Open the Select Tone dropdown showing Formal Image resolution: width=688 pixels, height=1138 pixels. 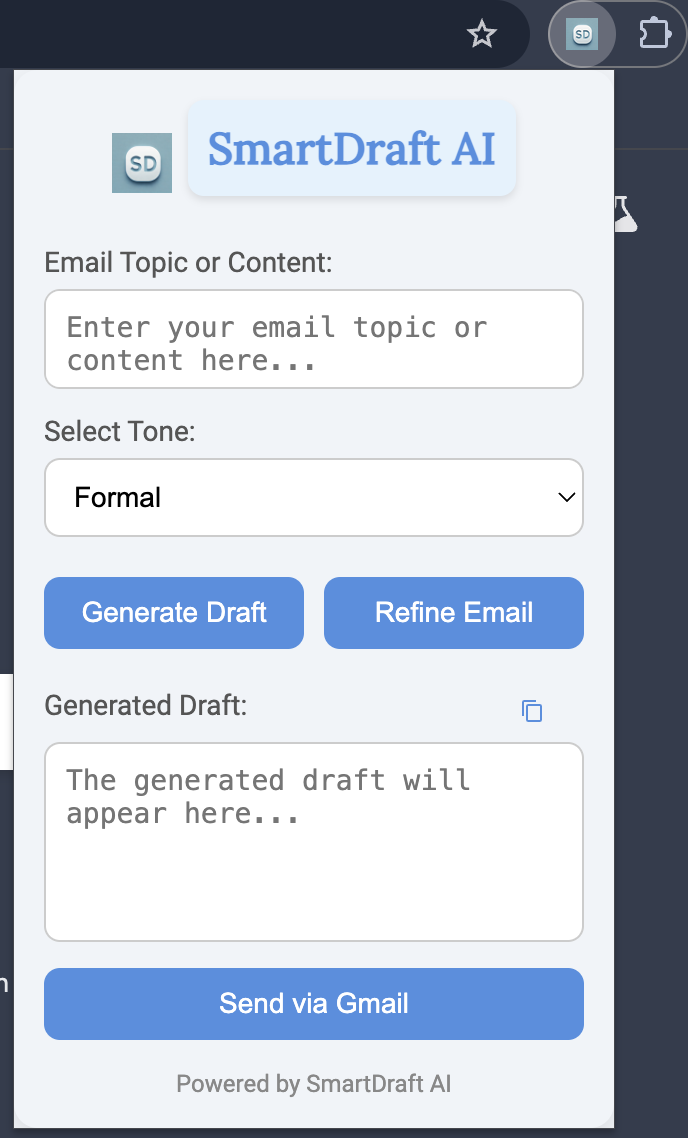point(314,497)
